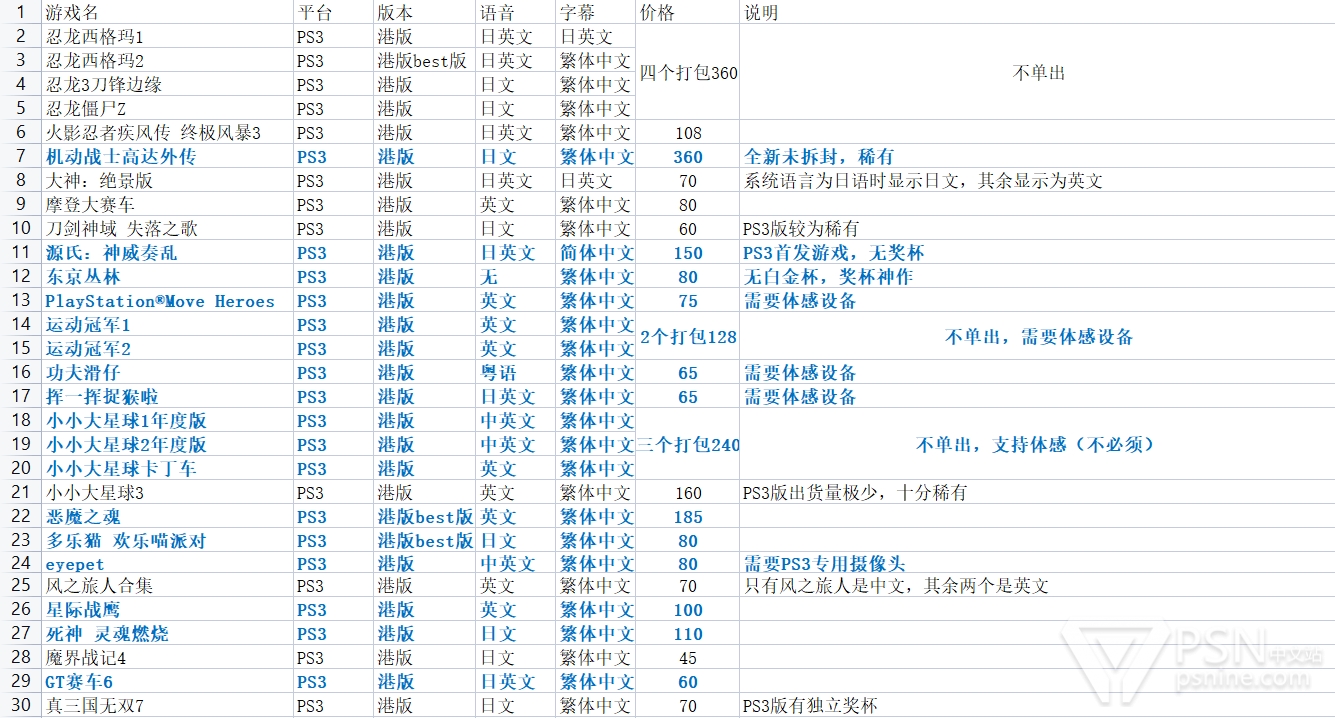Image resolution: width=1335 pixels, height=718 pixels.
Task: Select the 源氏：神威奏乱 cell
Action: pyautogui.click(x=168, y=252)
